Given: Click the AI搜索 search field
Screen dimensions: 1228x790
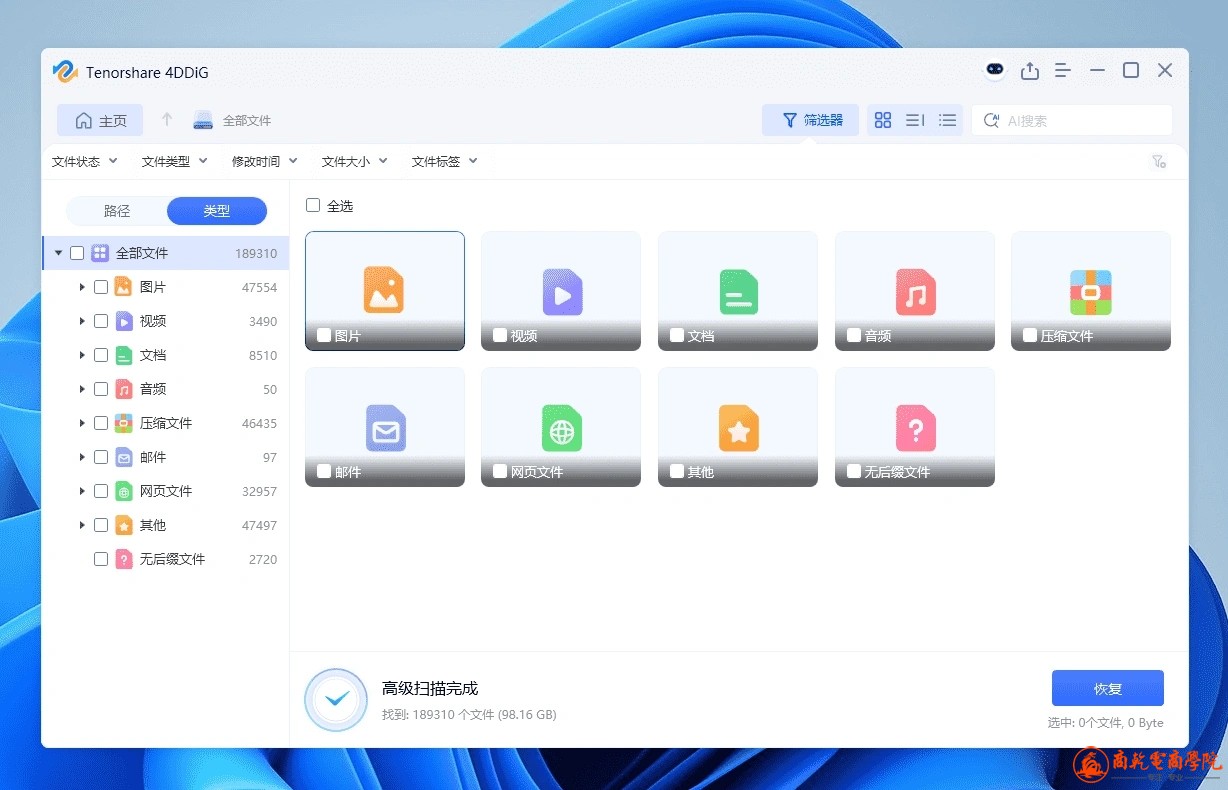Looking at the screenshot, I should (1080, 120).
